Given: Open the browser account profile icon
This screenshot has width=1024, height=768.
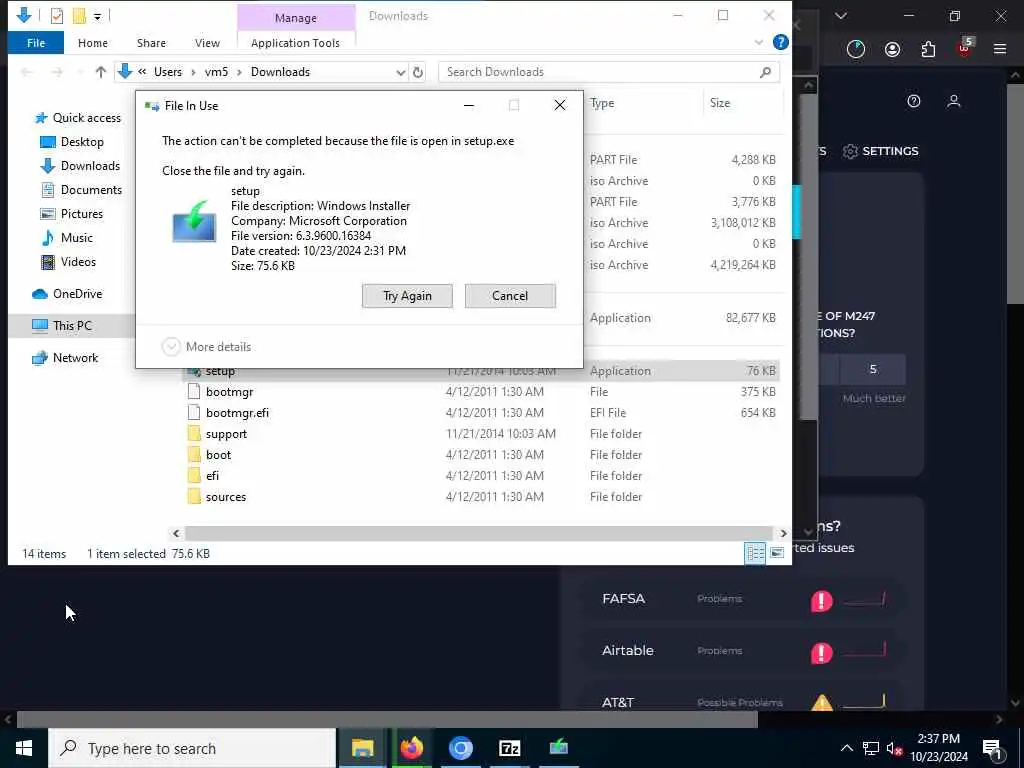Looking at the screenshot, I should coord(892,49).
